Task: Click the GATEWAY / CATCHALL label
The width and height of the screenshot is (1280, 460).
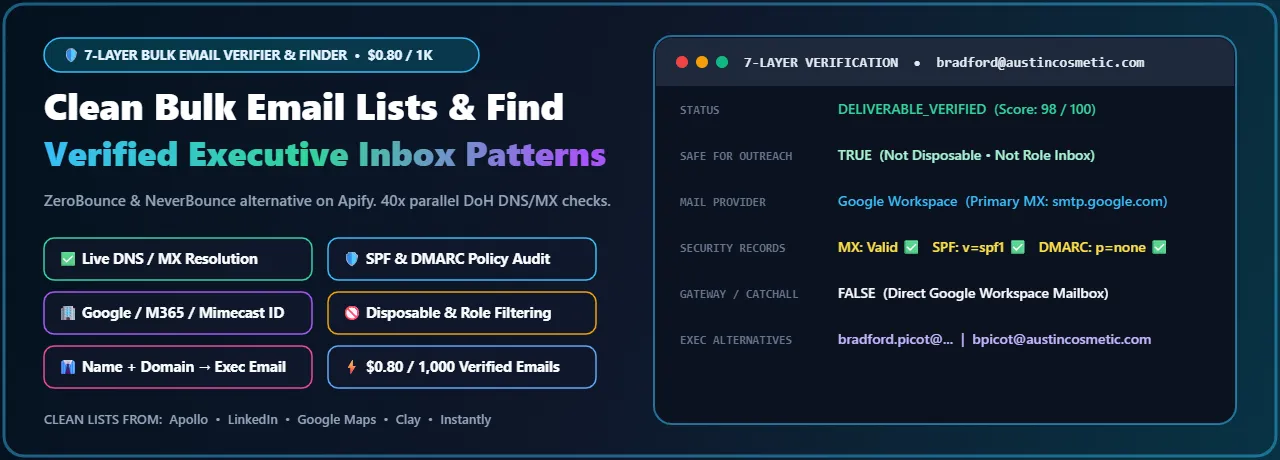Action: coord(739,294)
